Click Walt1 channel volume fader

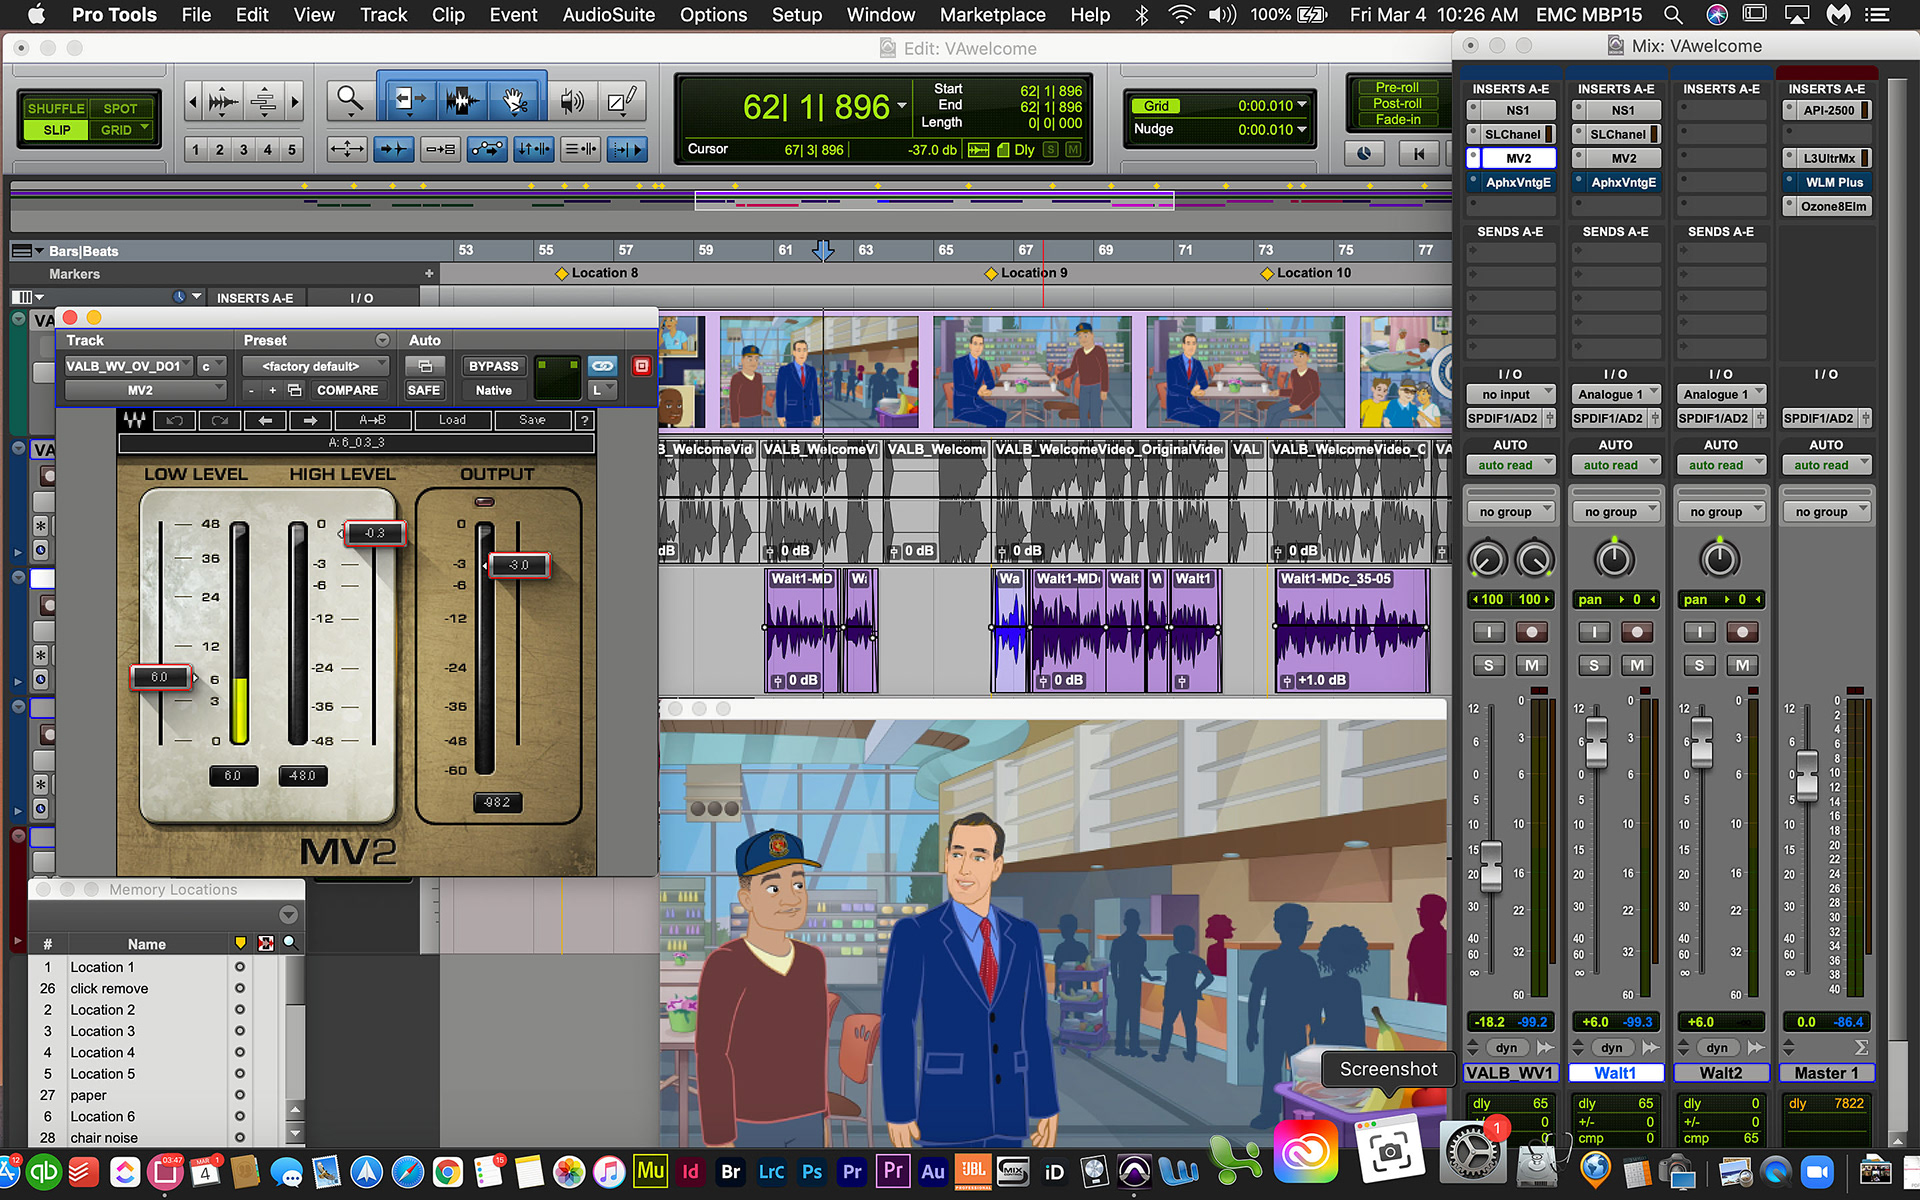point(1596,743)
